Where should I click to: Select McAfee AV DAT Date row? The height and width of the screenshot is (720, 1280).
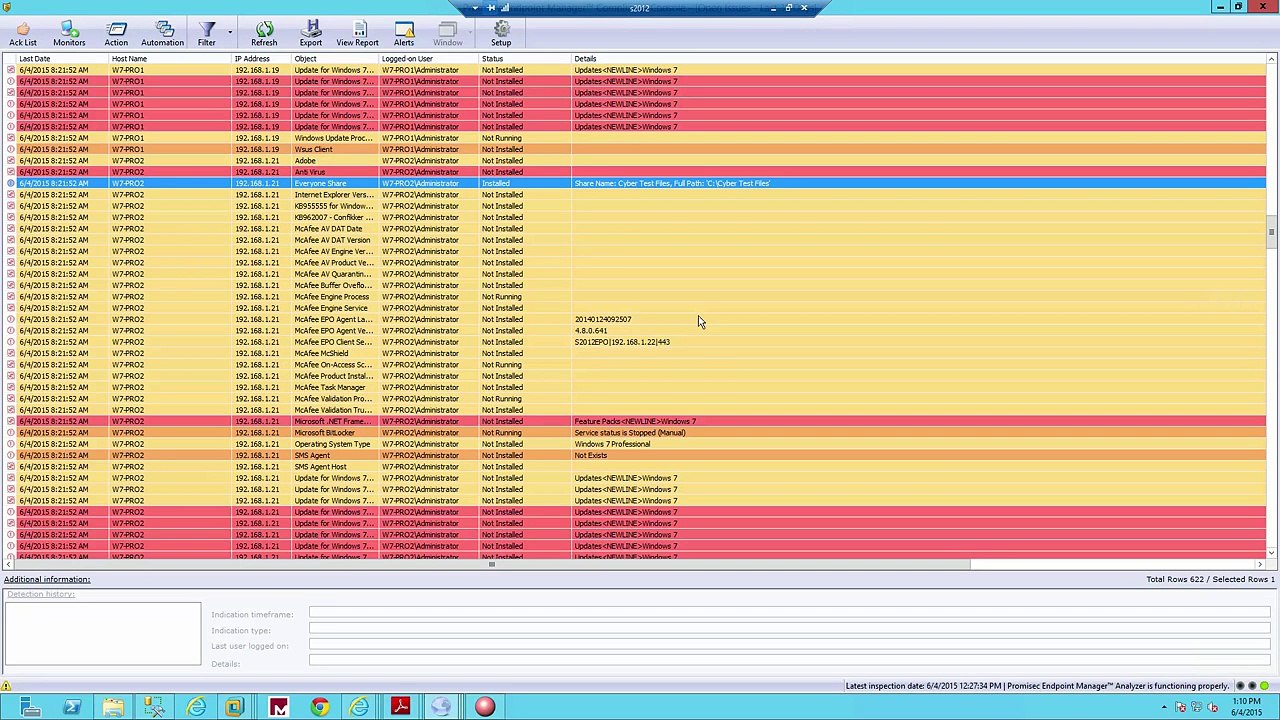click(x=636, y=229)
